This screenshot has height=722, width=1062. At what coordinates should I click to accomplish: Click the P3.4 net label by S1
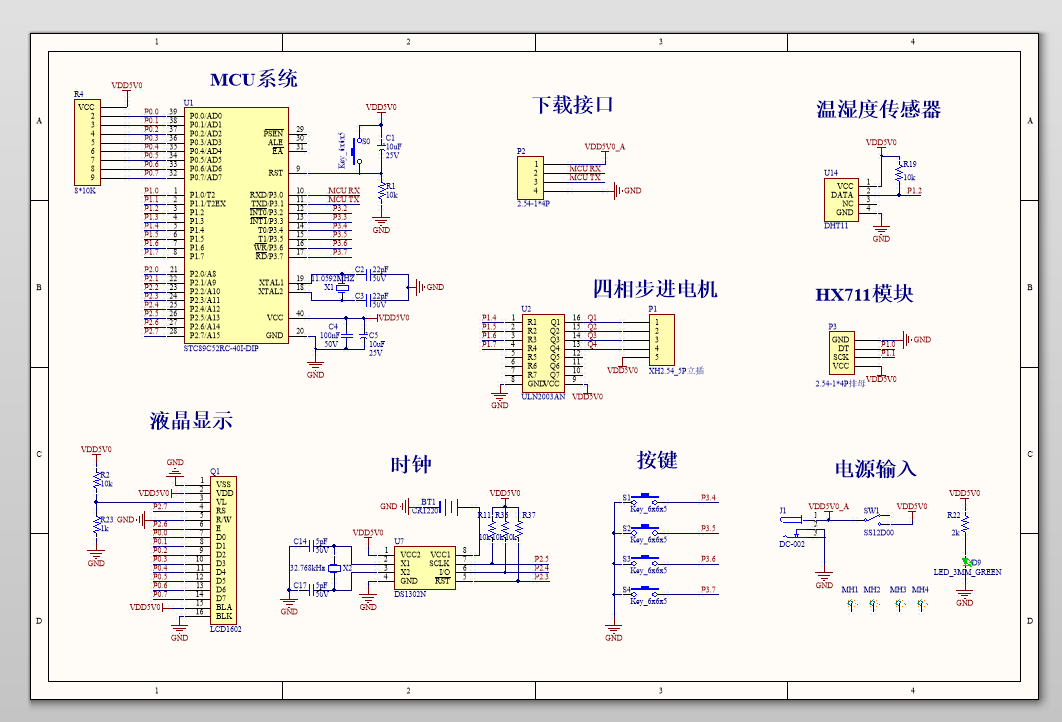(708, 497)
